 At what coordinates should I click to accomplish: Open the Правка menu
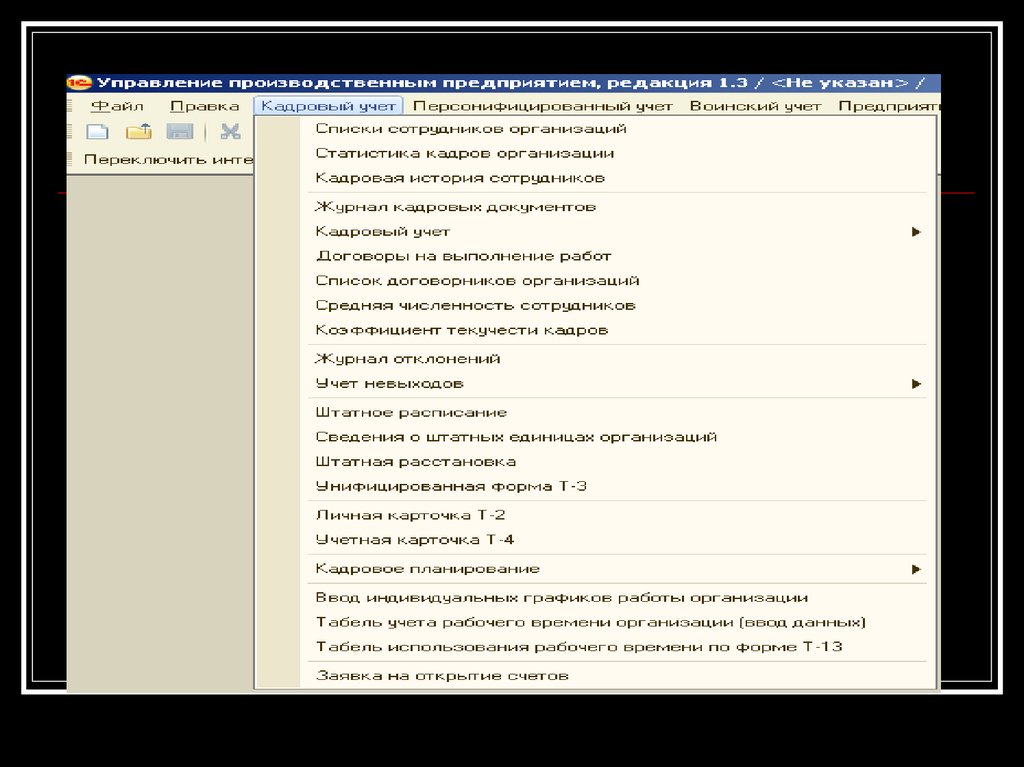(204, 106)
